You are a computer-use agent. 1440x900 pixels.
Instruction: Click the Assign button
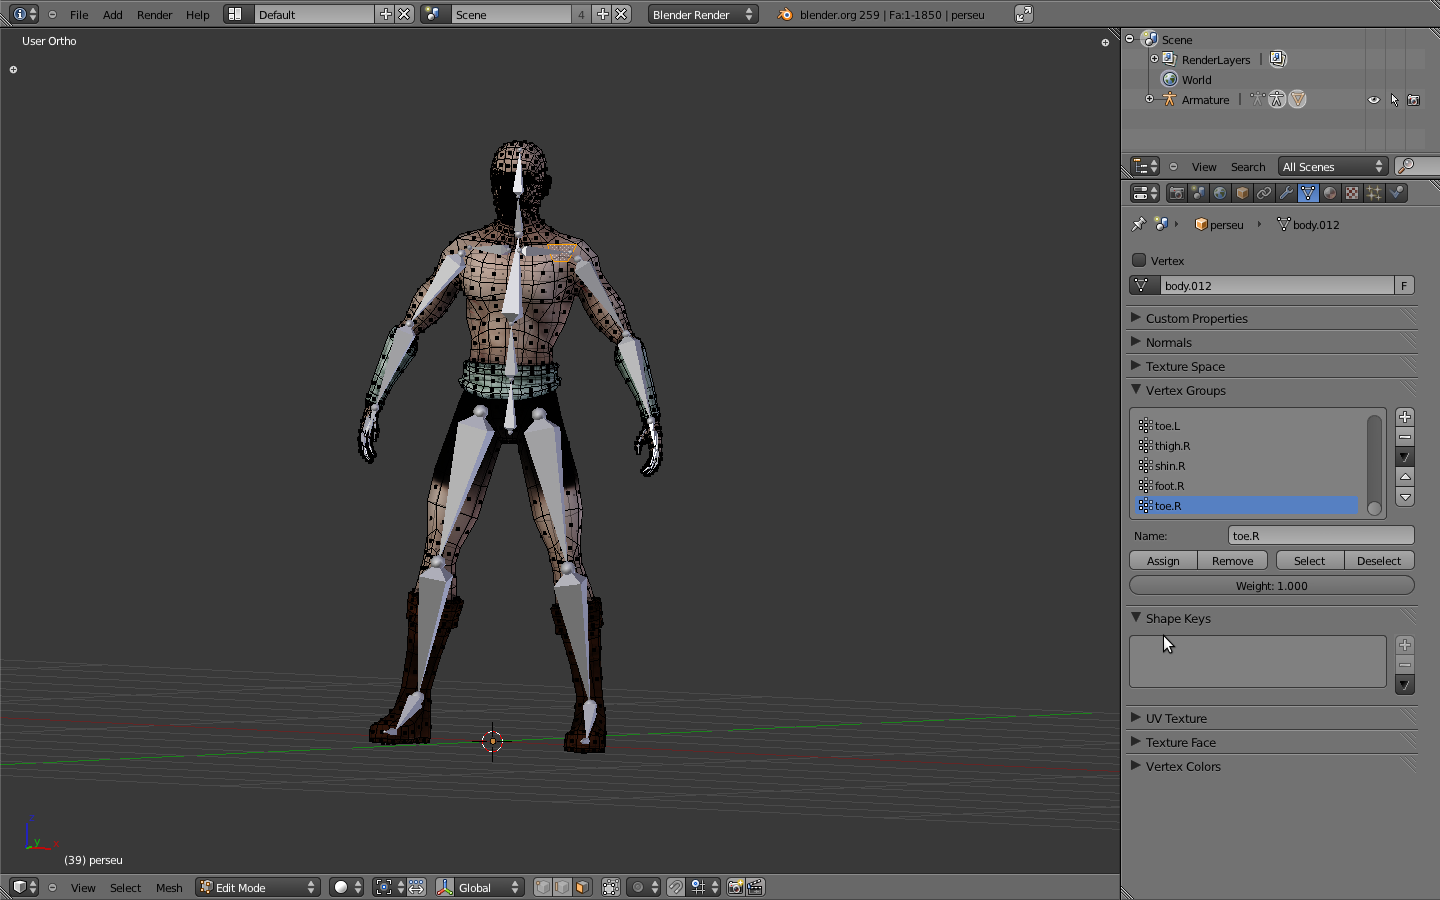[1163, 561]
